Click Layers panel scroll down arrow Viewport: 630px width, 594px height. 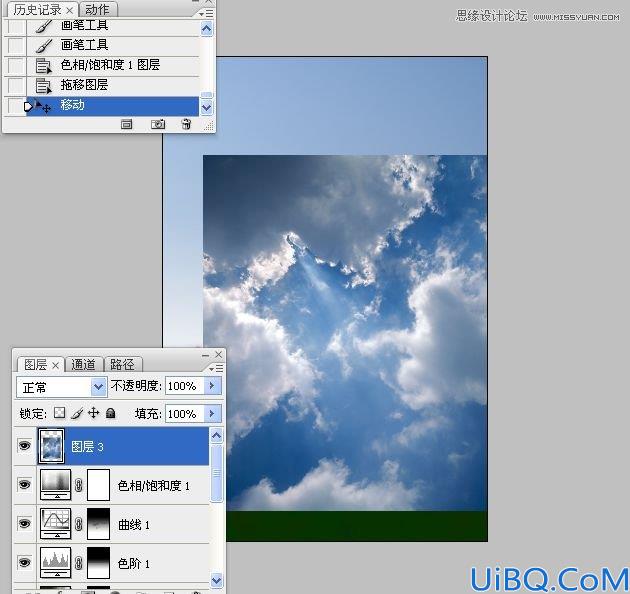(216, 580)
